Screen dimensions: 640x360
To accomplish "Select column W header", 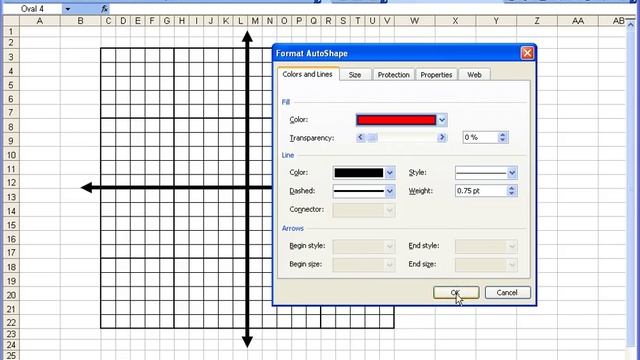I will [415, 21].
